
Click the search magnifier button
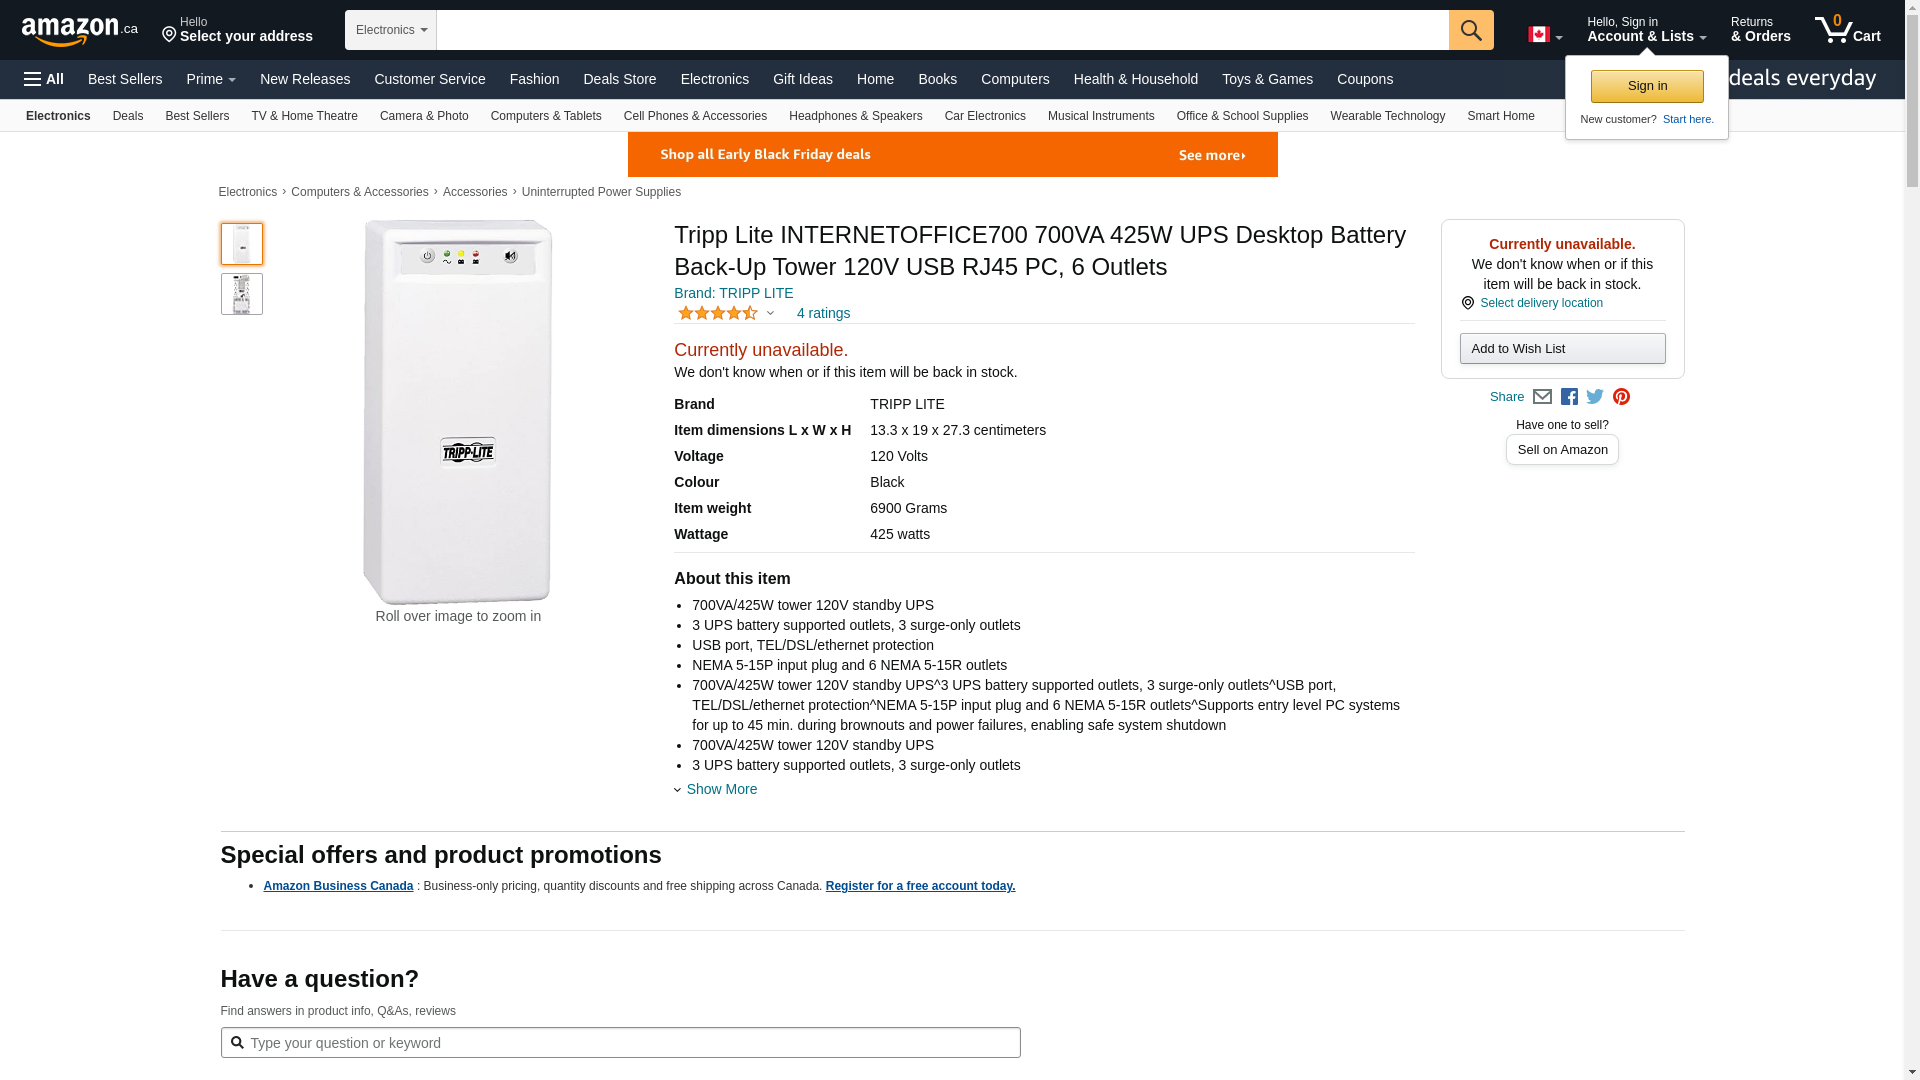coord(1470,30)
